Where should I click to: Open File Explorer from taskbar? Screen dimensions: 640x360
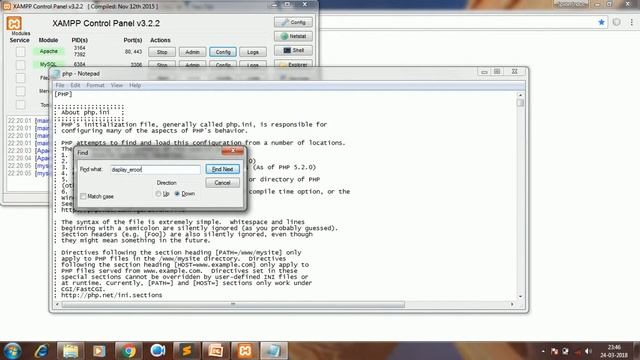tap(70, 351)
